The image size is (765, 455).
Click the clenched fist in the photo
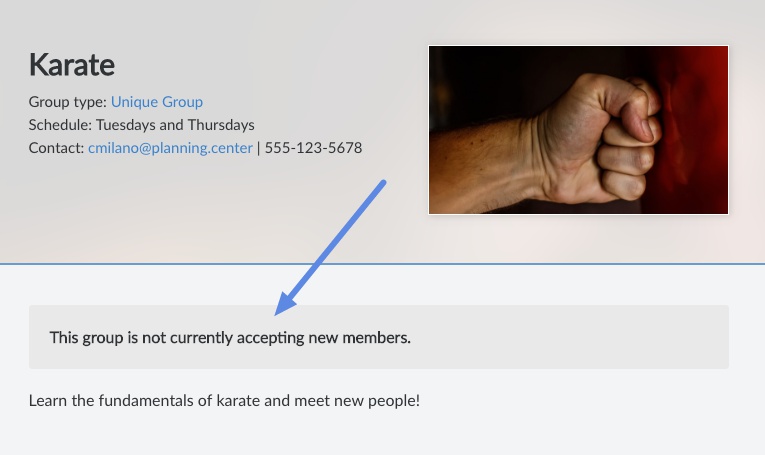coord(603,137)
